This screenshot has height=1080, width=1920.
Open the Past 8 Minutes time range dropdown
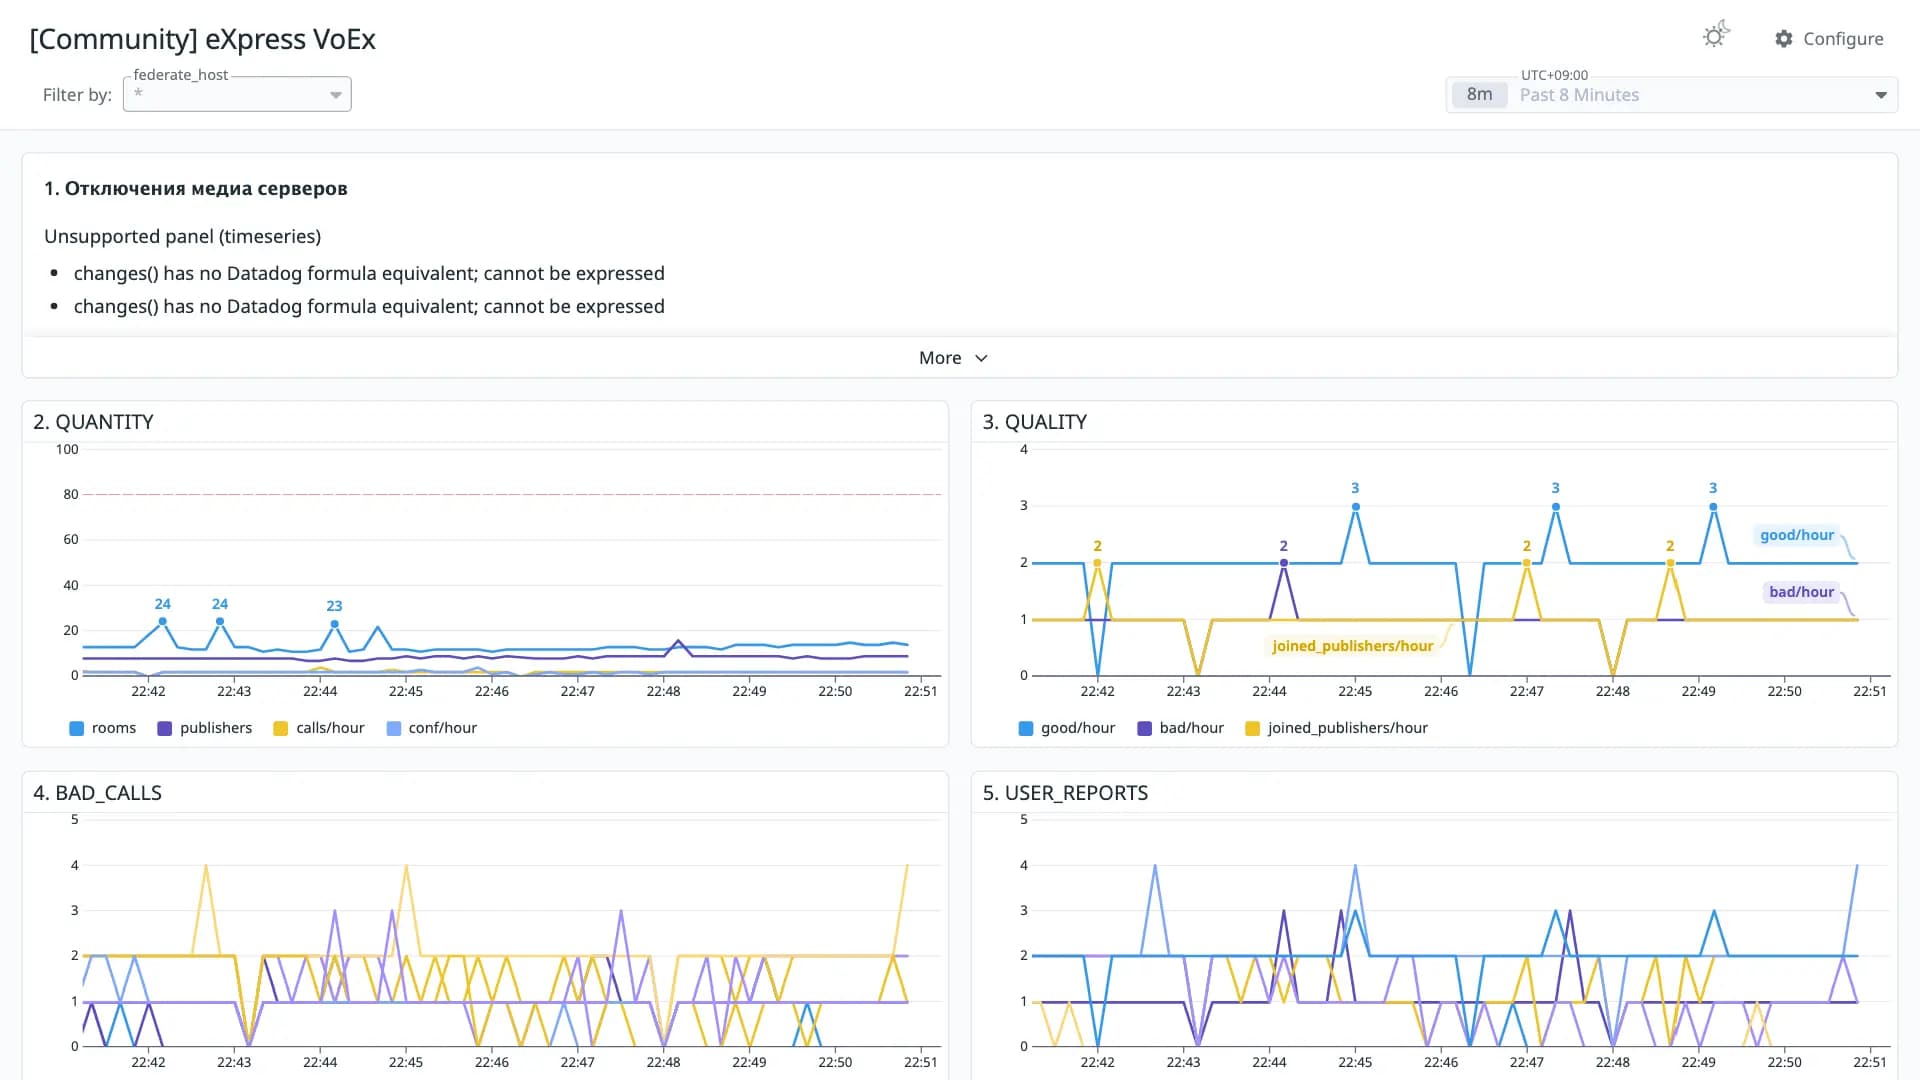tap(1671, 95)
